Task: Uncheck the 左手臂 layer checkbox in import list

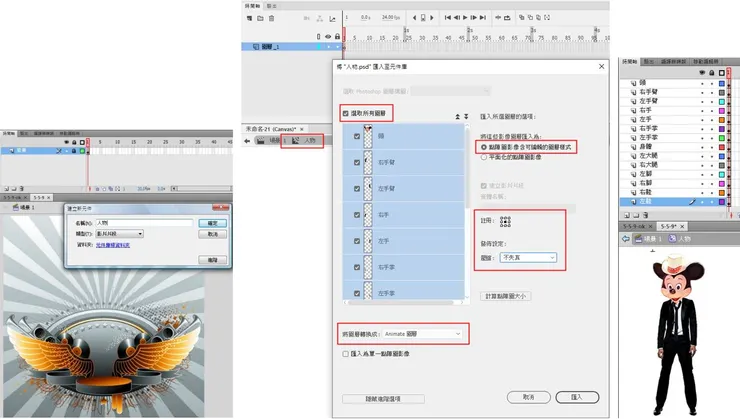Action: (x=357, y=188)
